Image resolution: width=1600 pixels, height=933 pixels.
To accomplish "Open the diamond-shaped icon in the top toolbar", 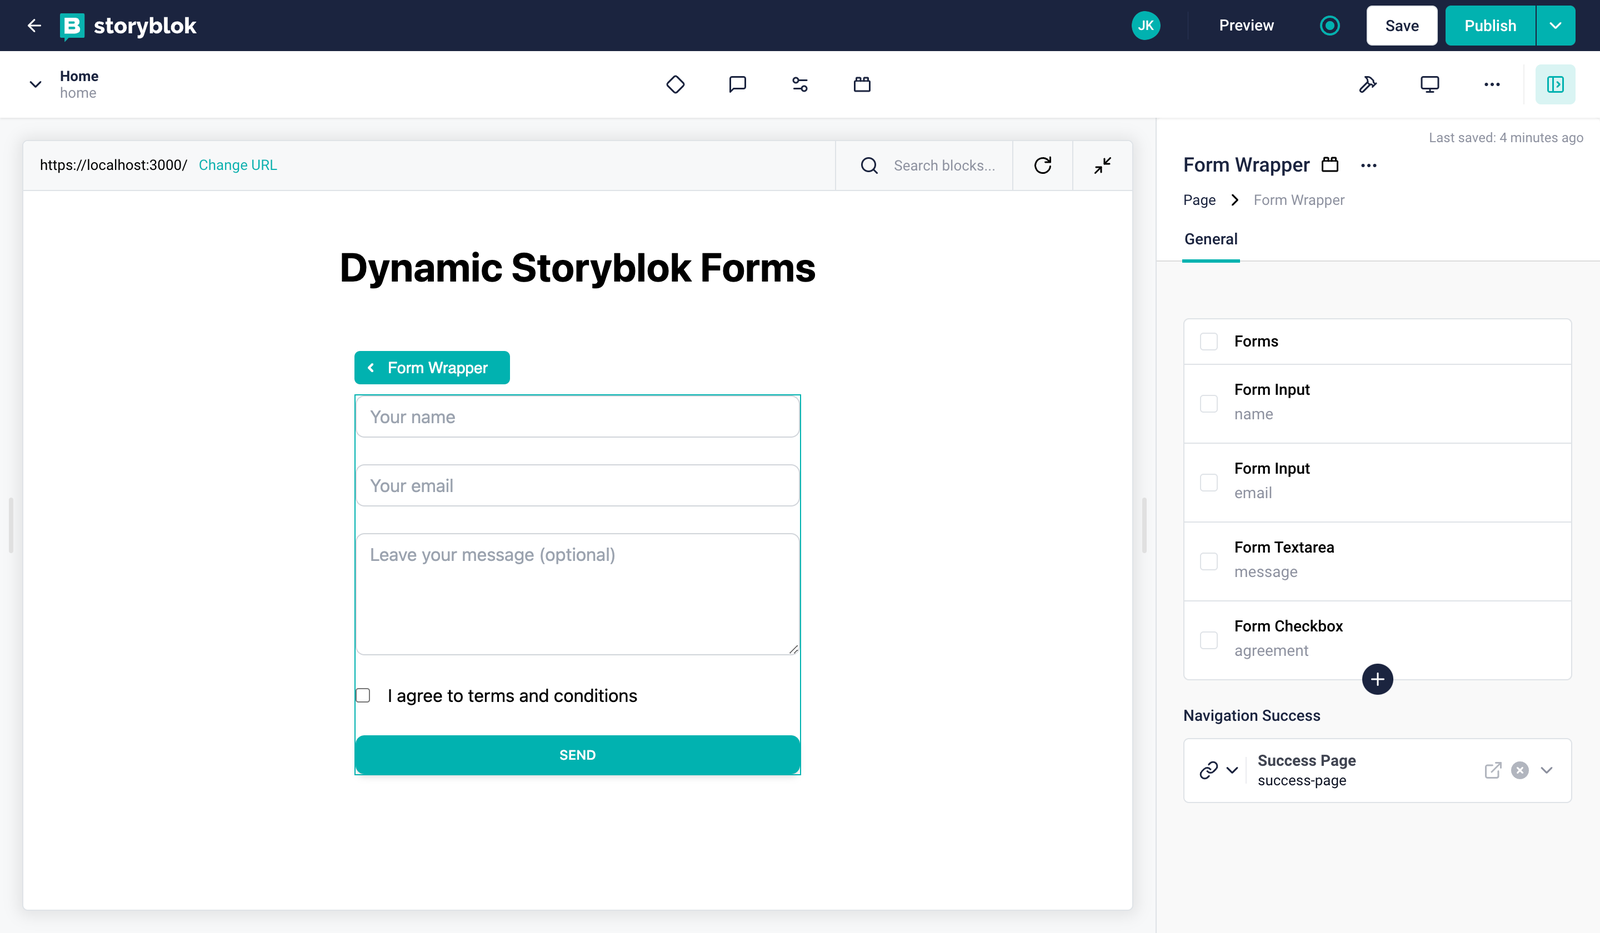I will 676,84.
